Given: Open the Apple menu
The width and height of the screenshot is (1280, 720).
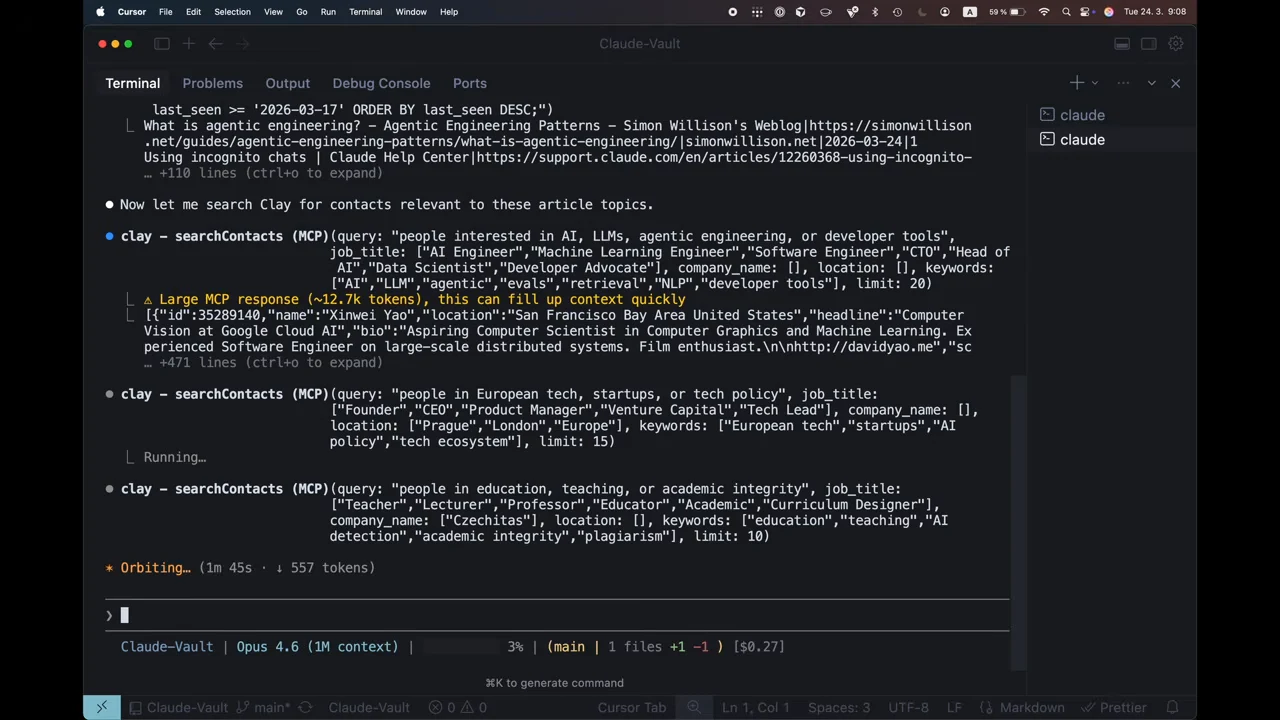Looking at the screenshot, I should point(100,12).
